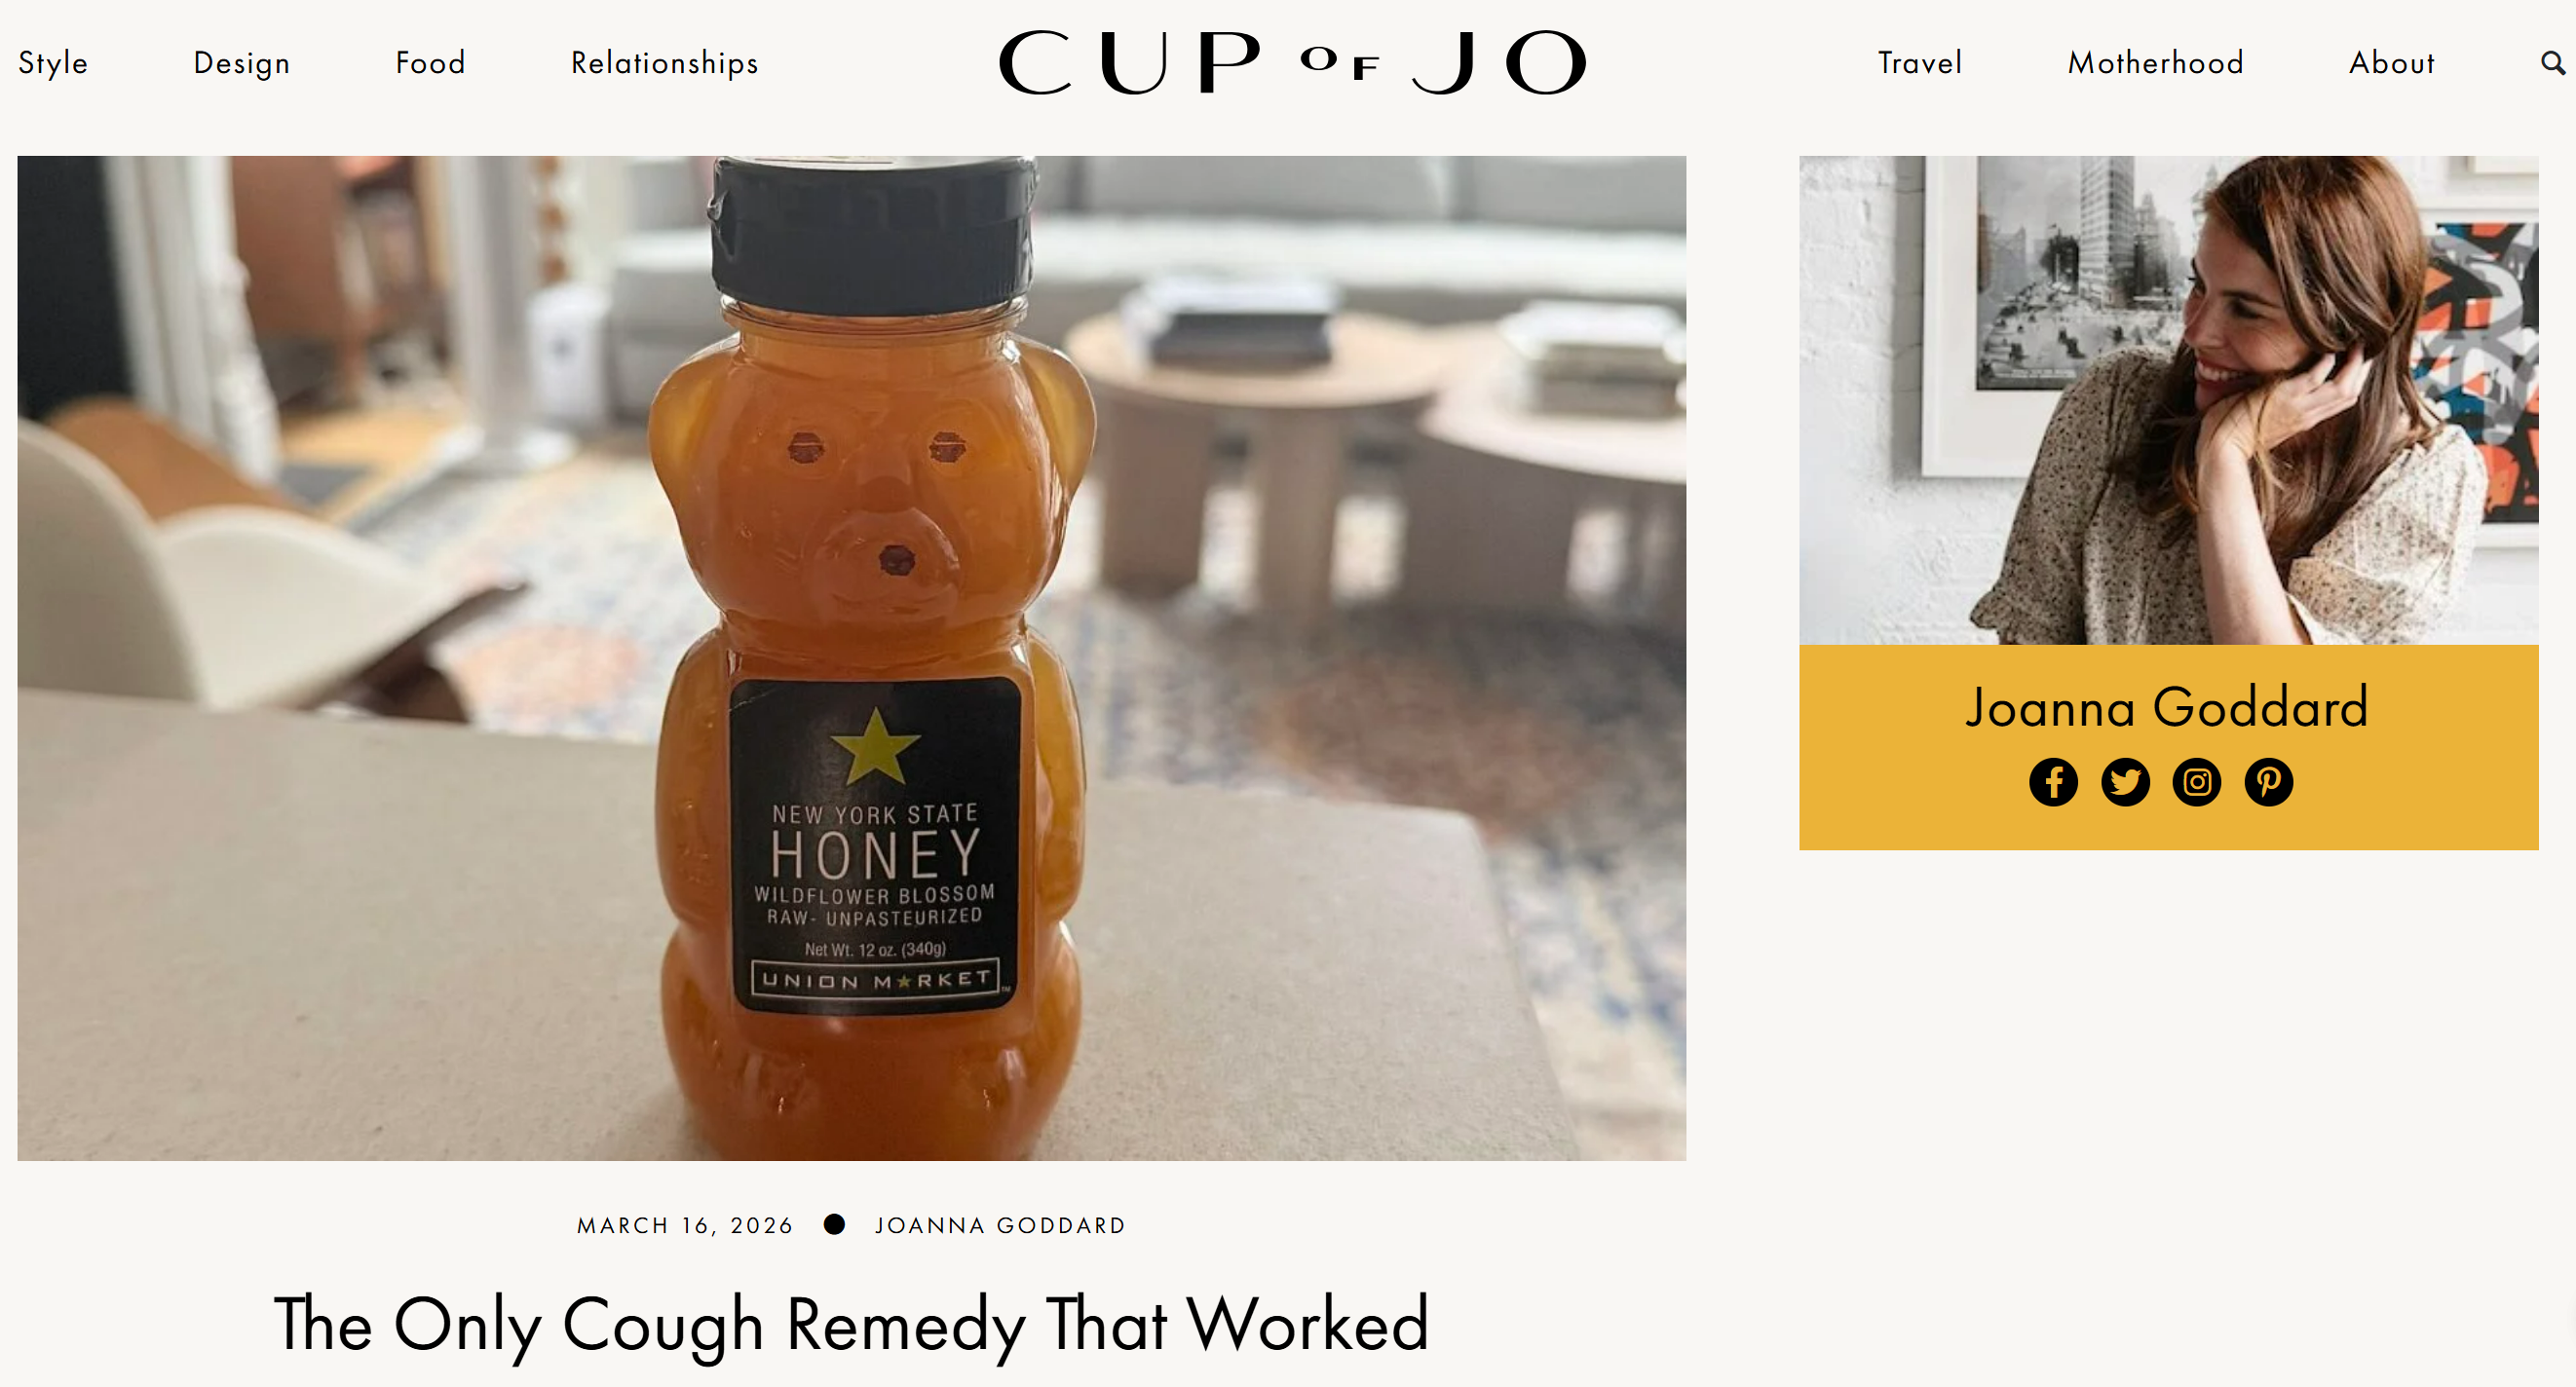This screenshot has height=1387, width=2576.
Task: Open the Pinterest icon in sidebar
Action: click(x=2268, y=781)
